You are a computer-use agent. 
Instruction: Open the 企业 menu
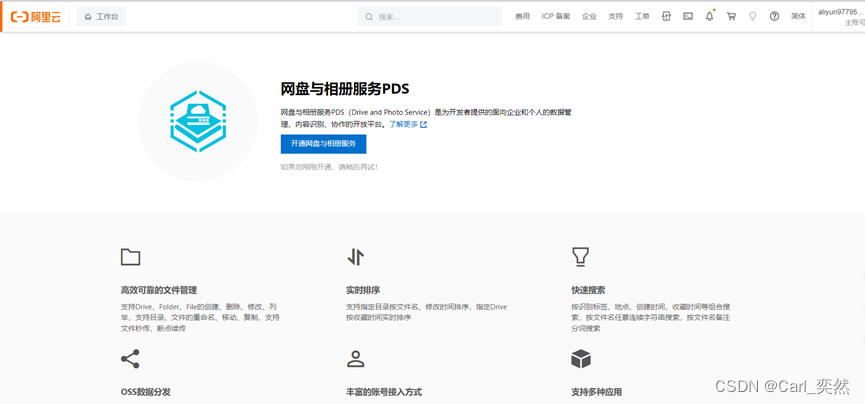click(589, 17)
